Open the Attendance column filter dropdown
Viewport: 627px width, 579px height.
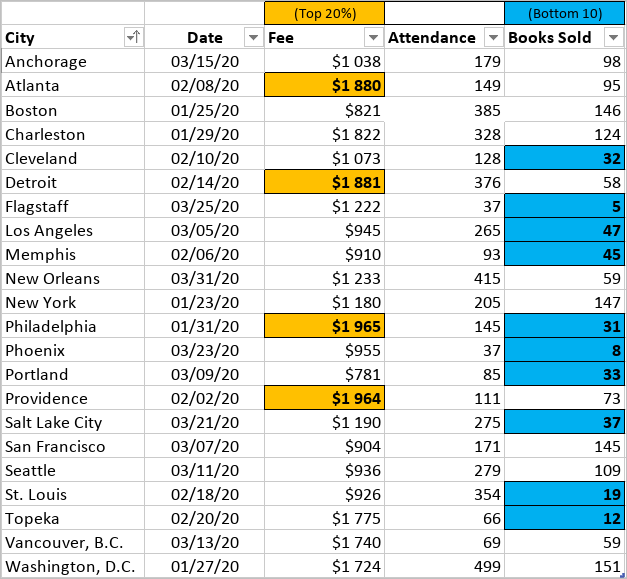coord(493,38)
